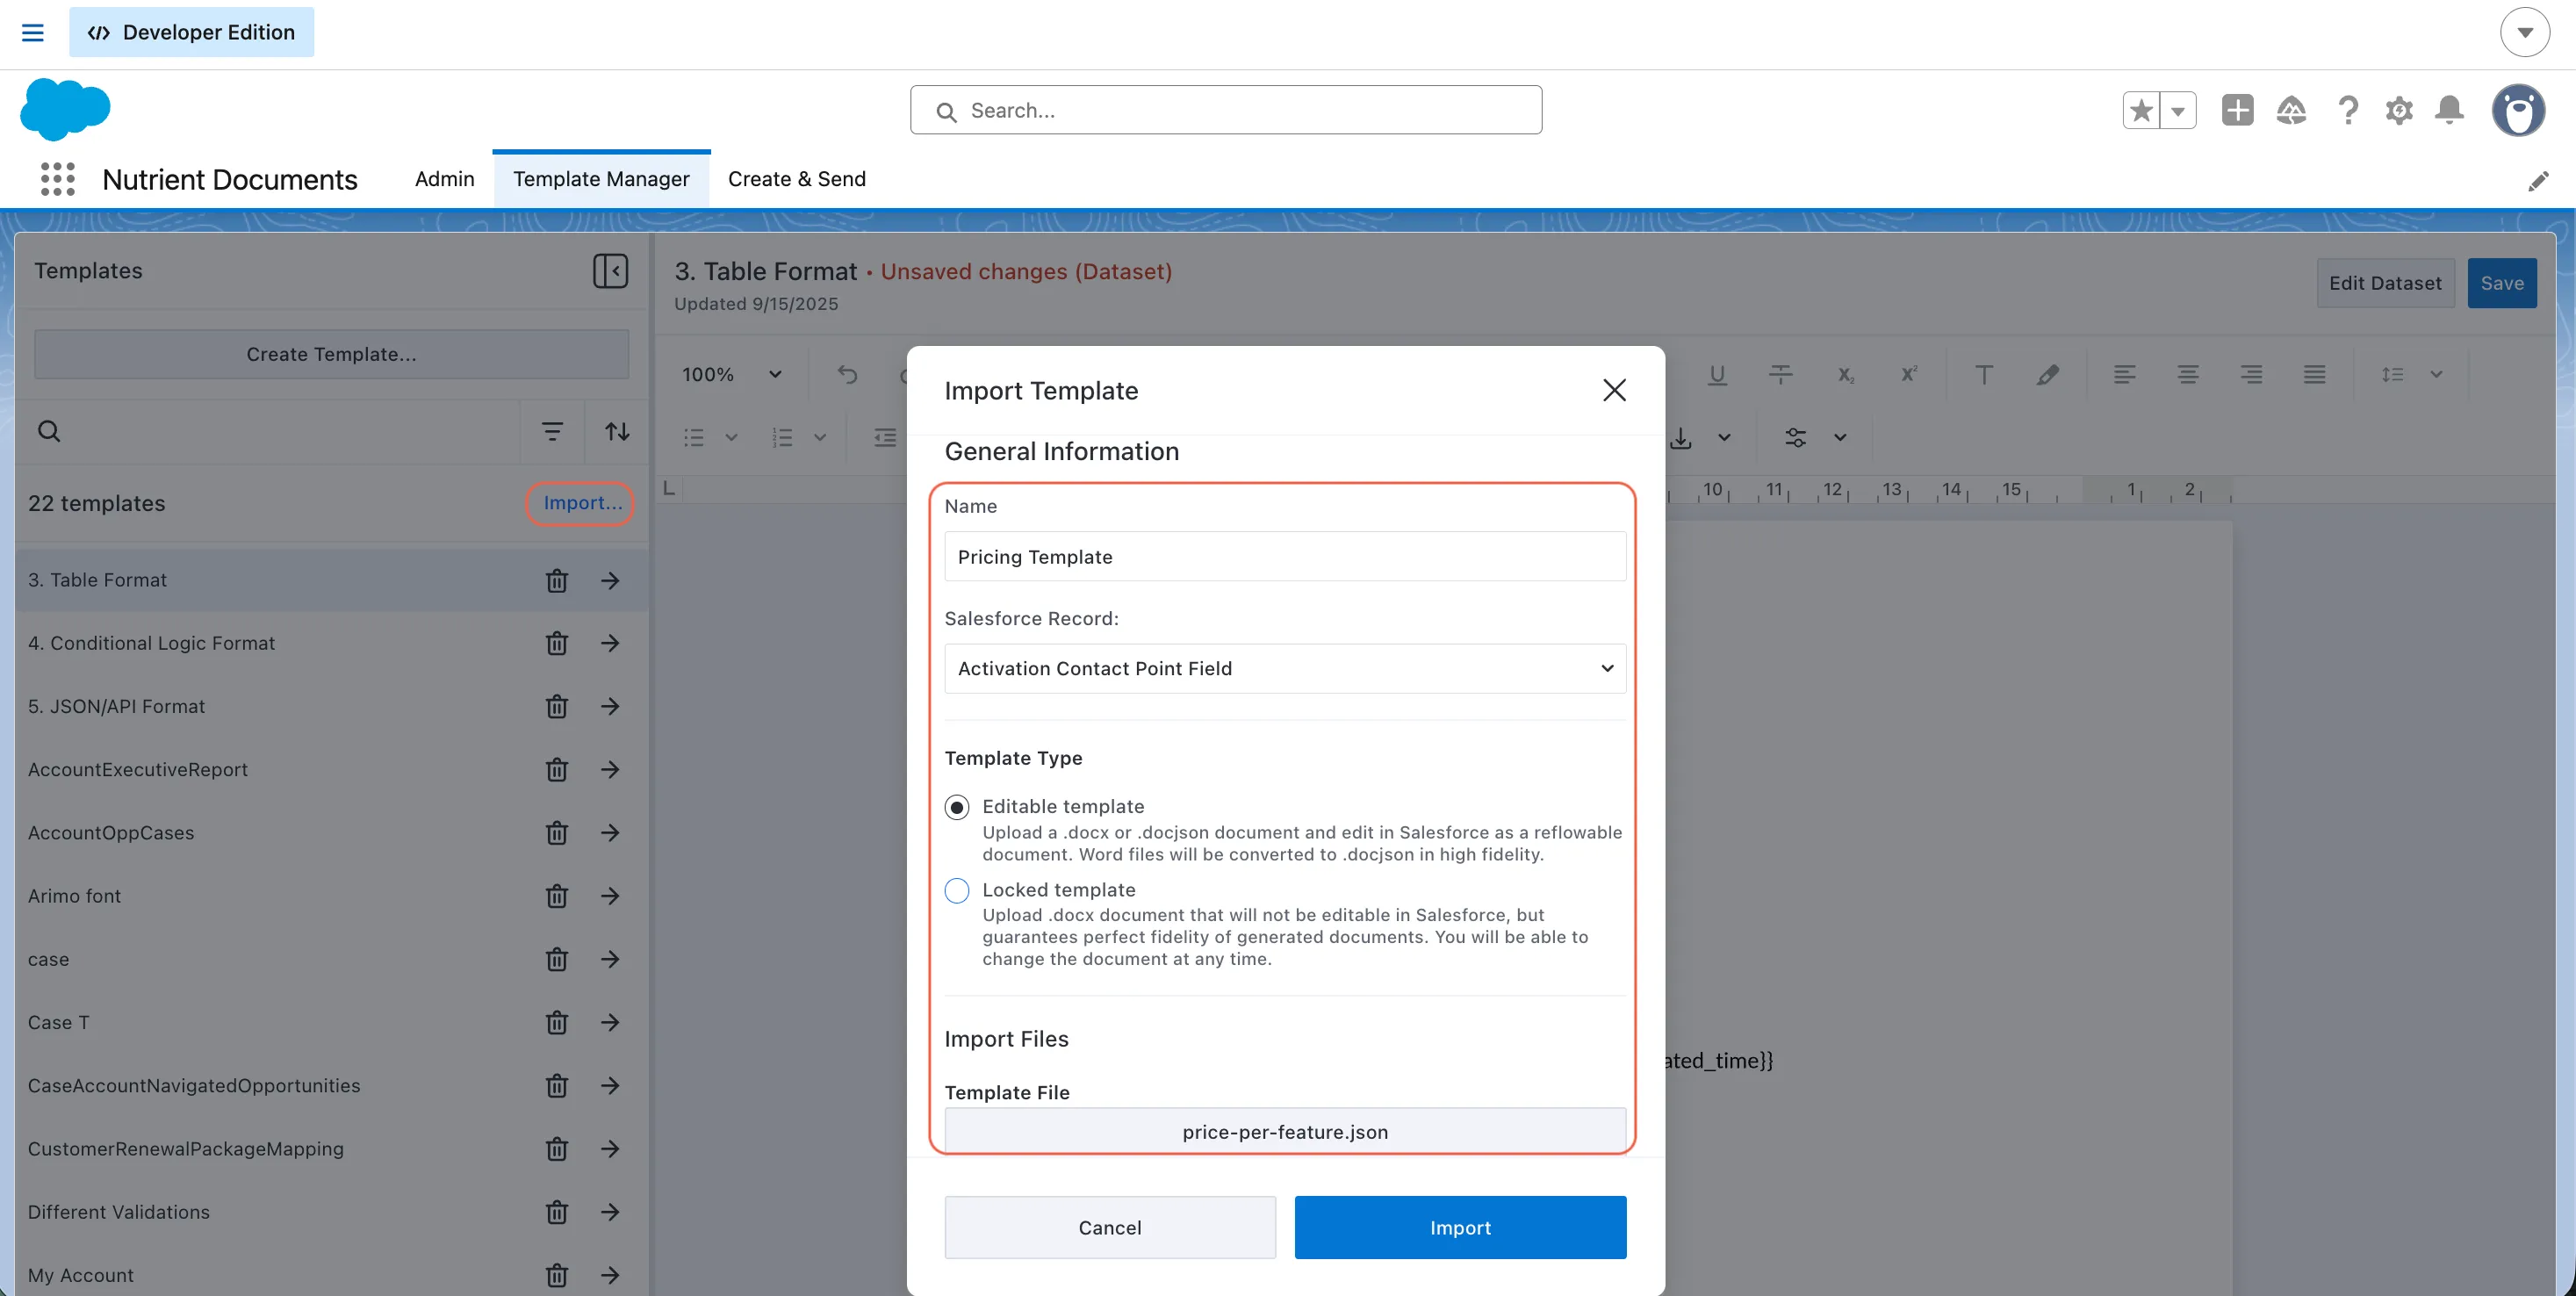The image size is (2576, 1296).
Task: Select the AccountOppCases template row
Action: coord(330,833)
